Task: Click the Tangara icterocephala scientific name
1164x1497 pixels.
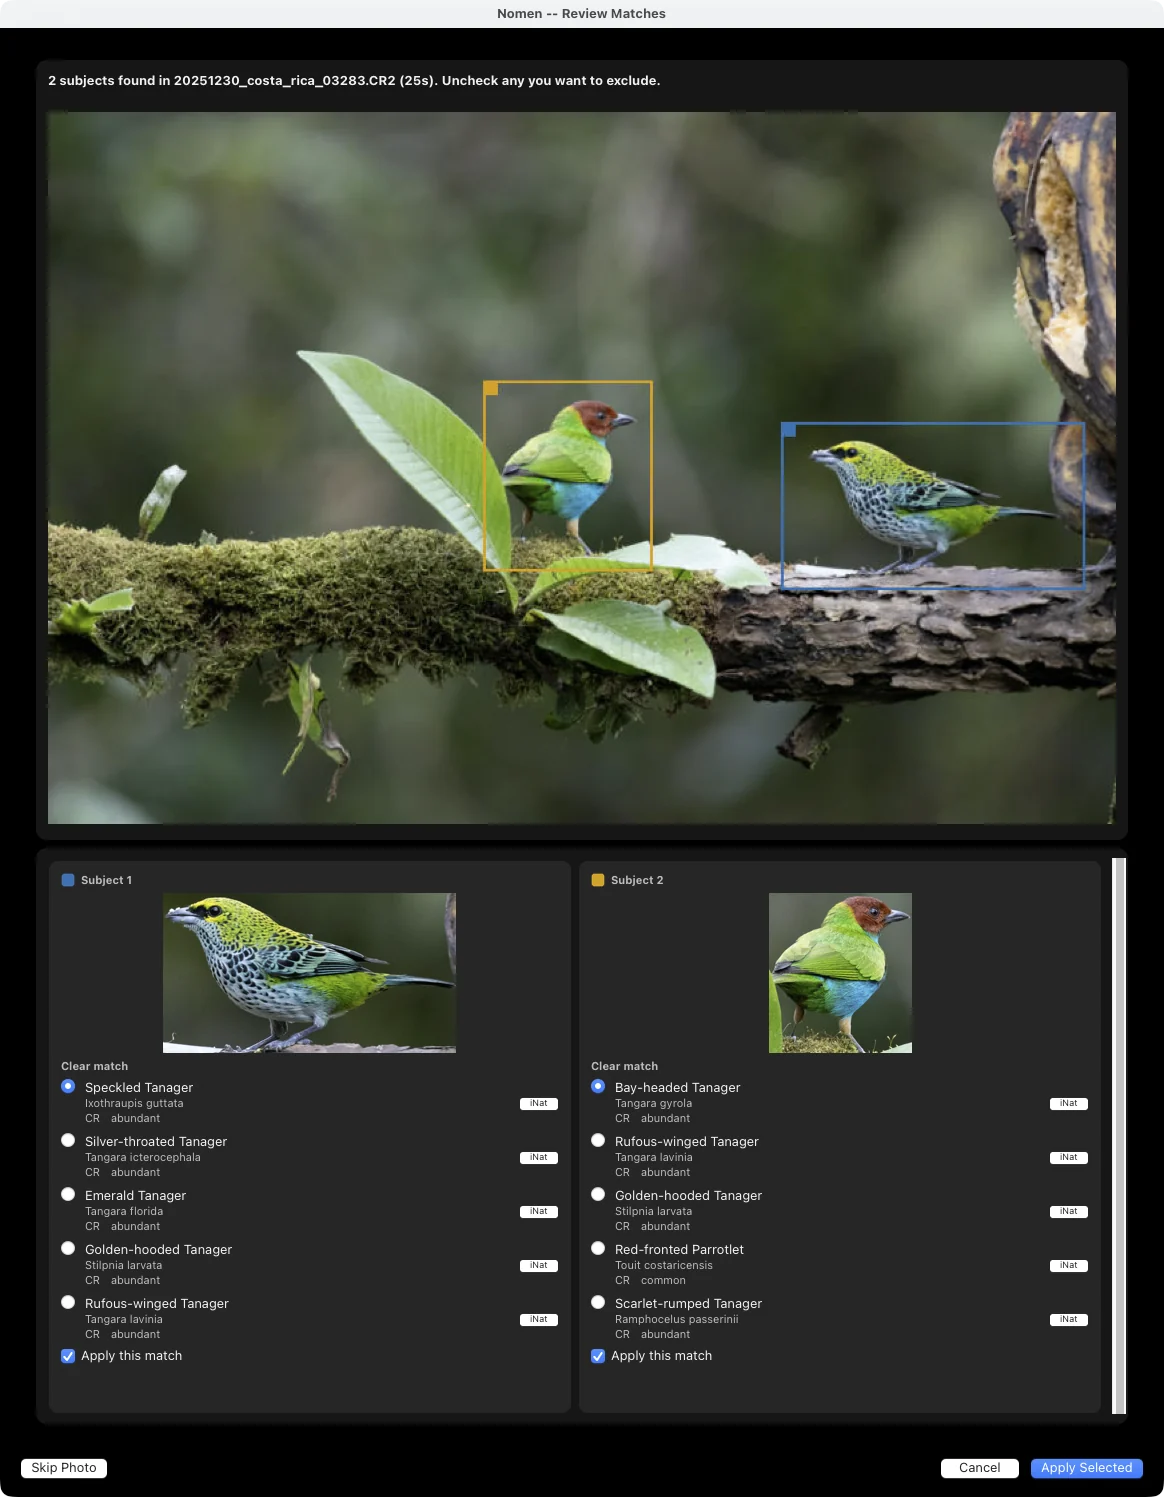Action: coord(143,1158)
